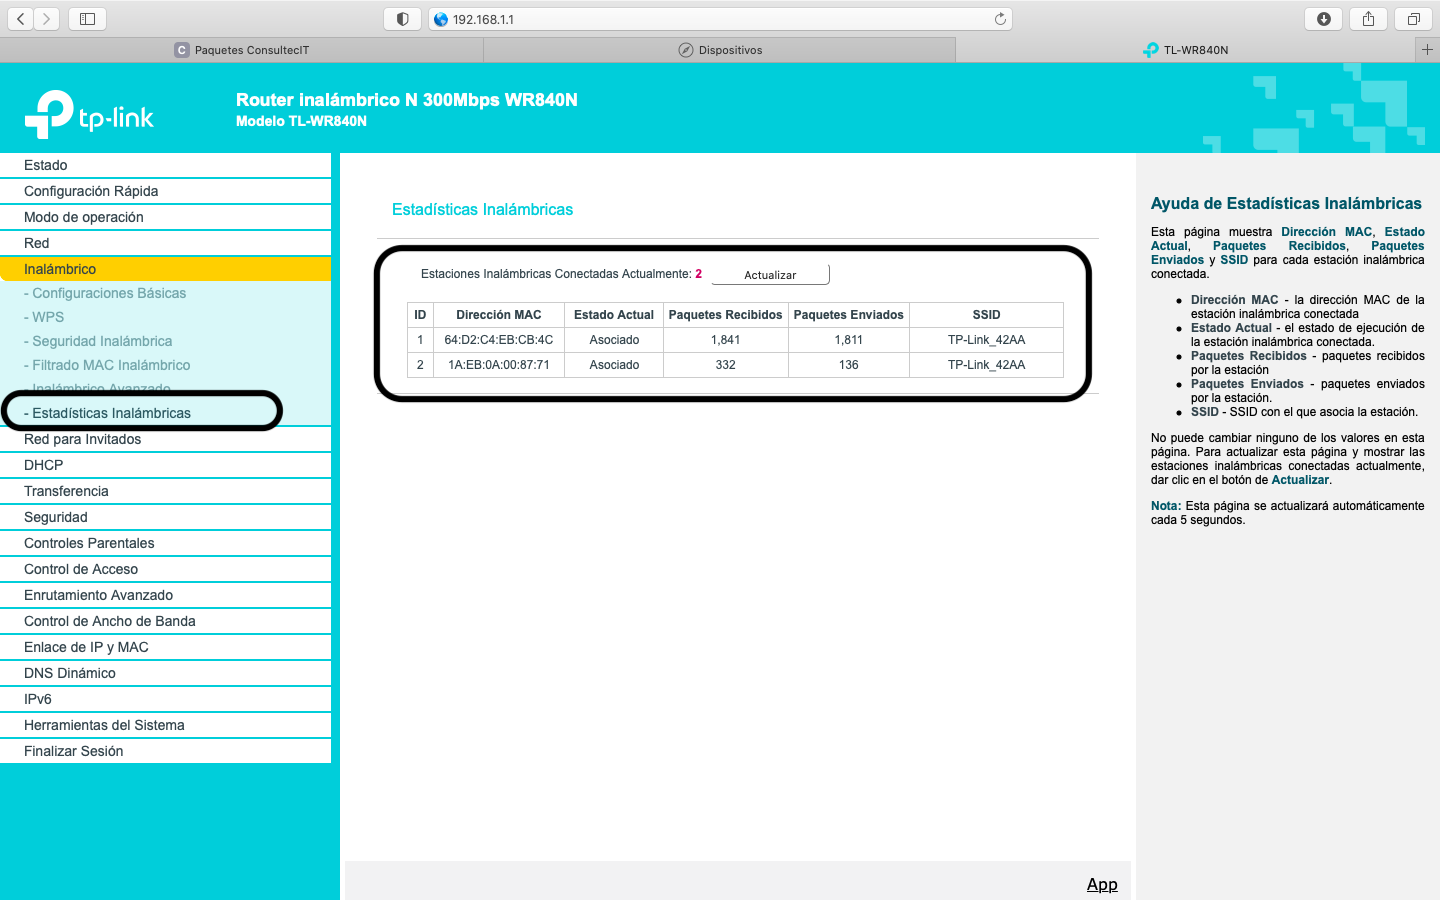Screen dimensions: 1440x900
Task: Click the Share icon in the toolbar
Action: (x=1368, y=19)
